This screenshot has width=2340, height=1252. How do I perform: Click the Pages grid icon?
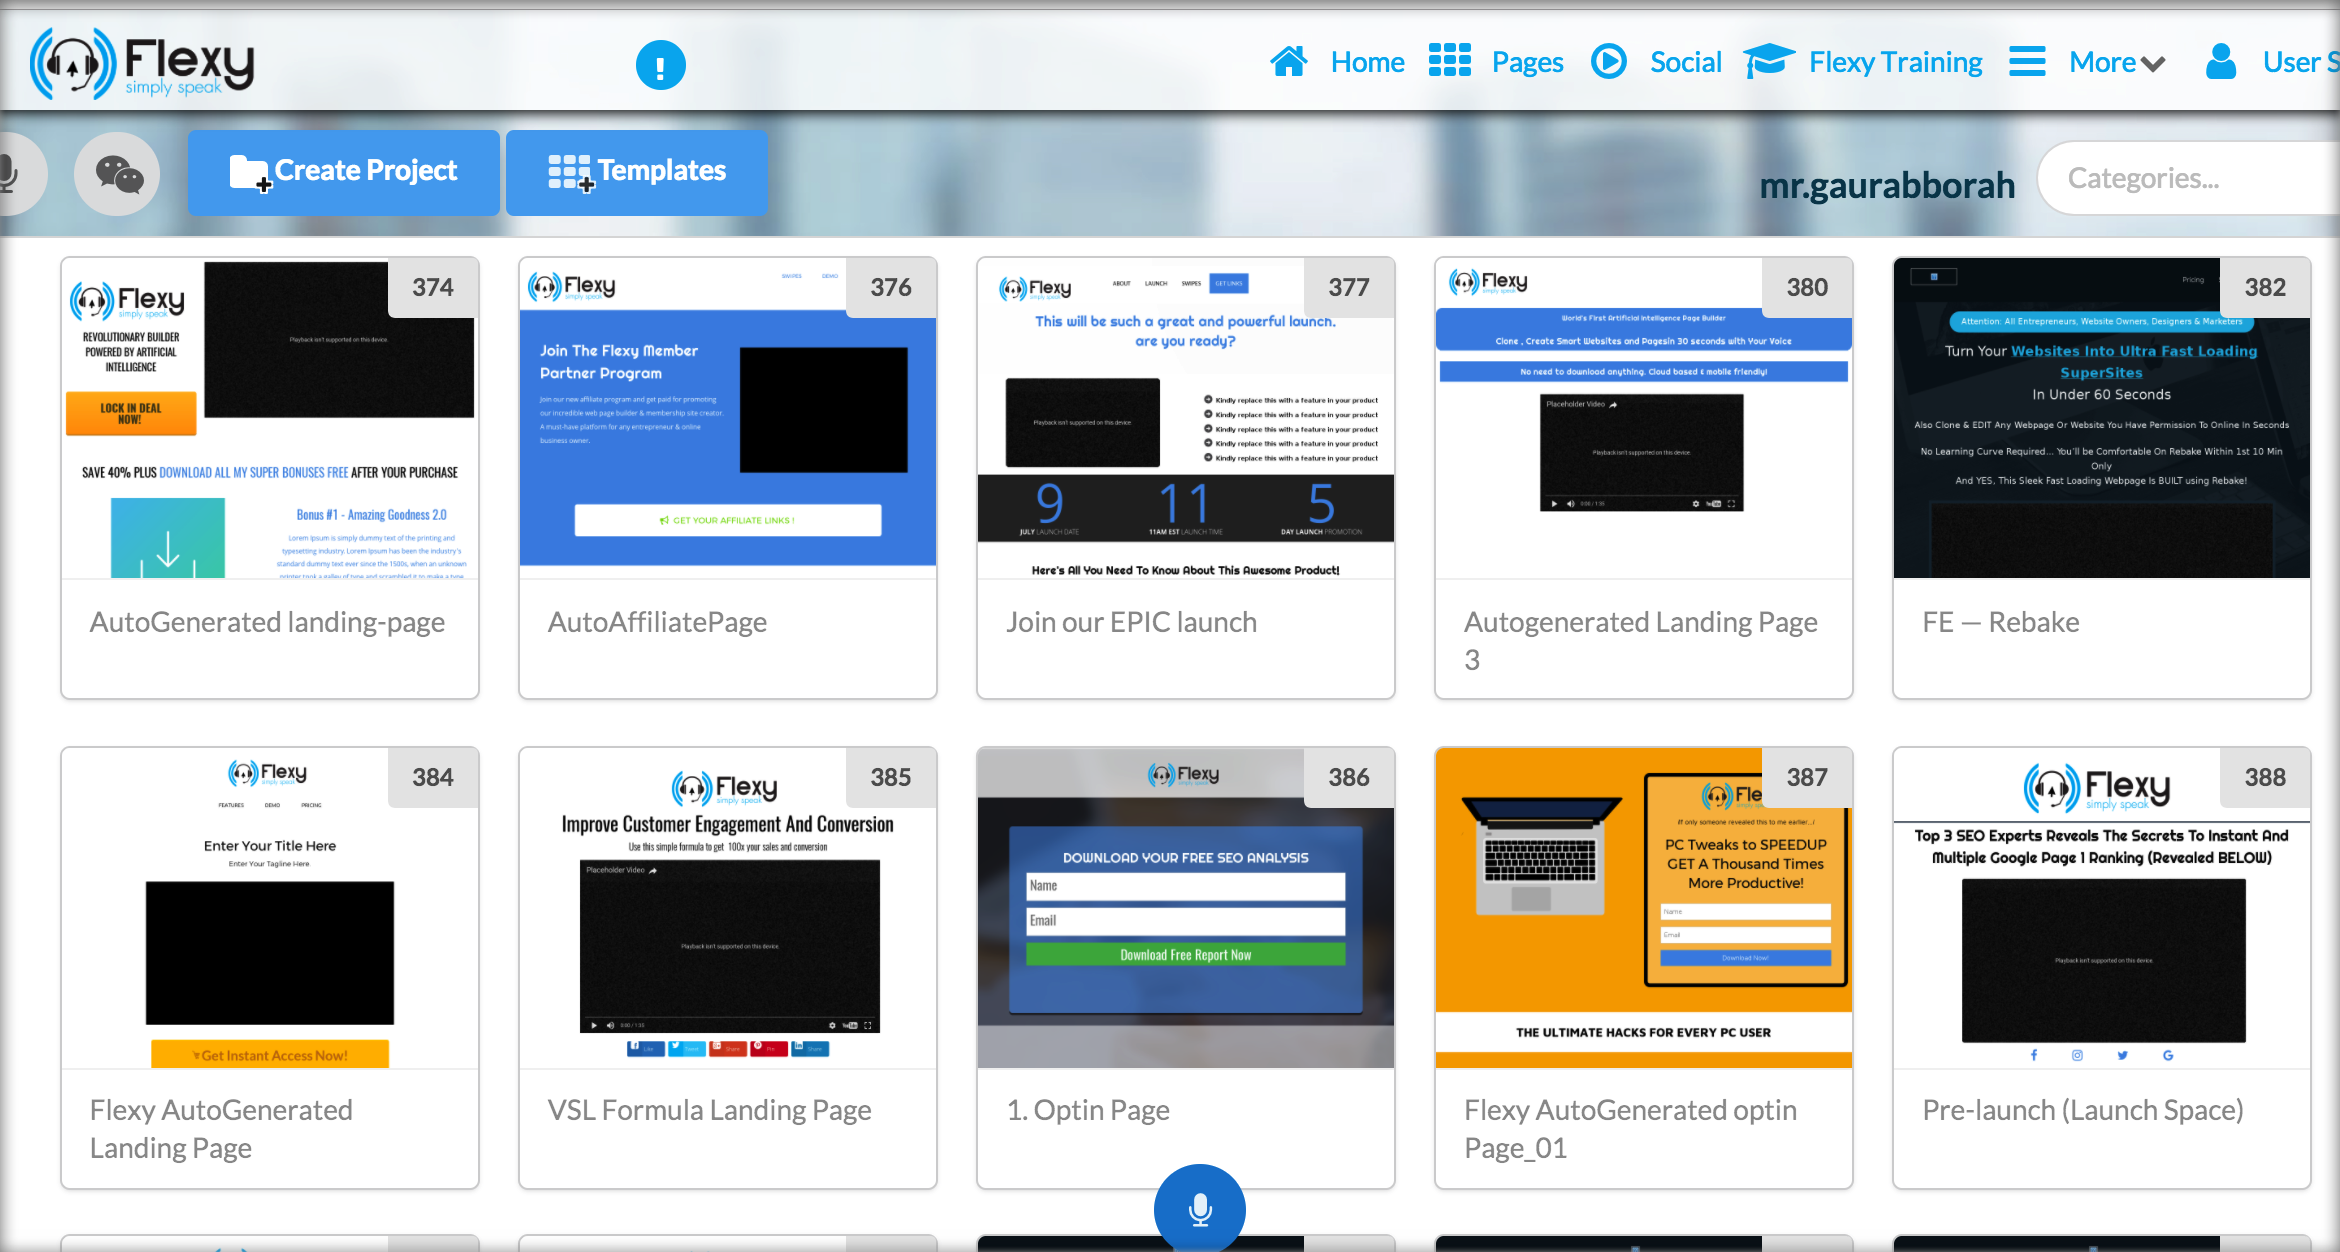pos(1449,62)
